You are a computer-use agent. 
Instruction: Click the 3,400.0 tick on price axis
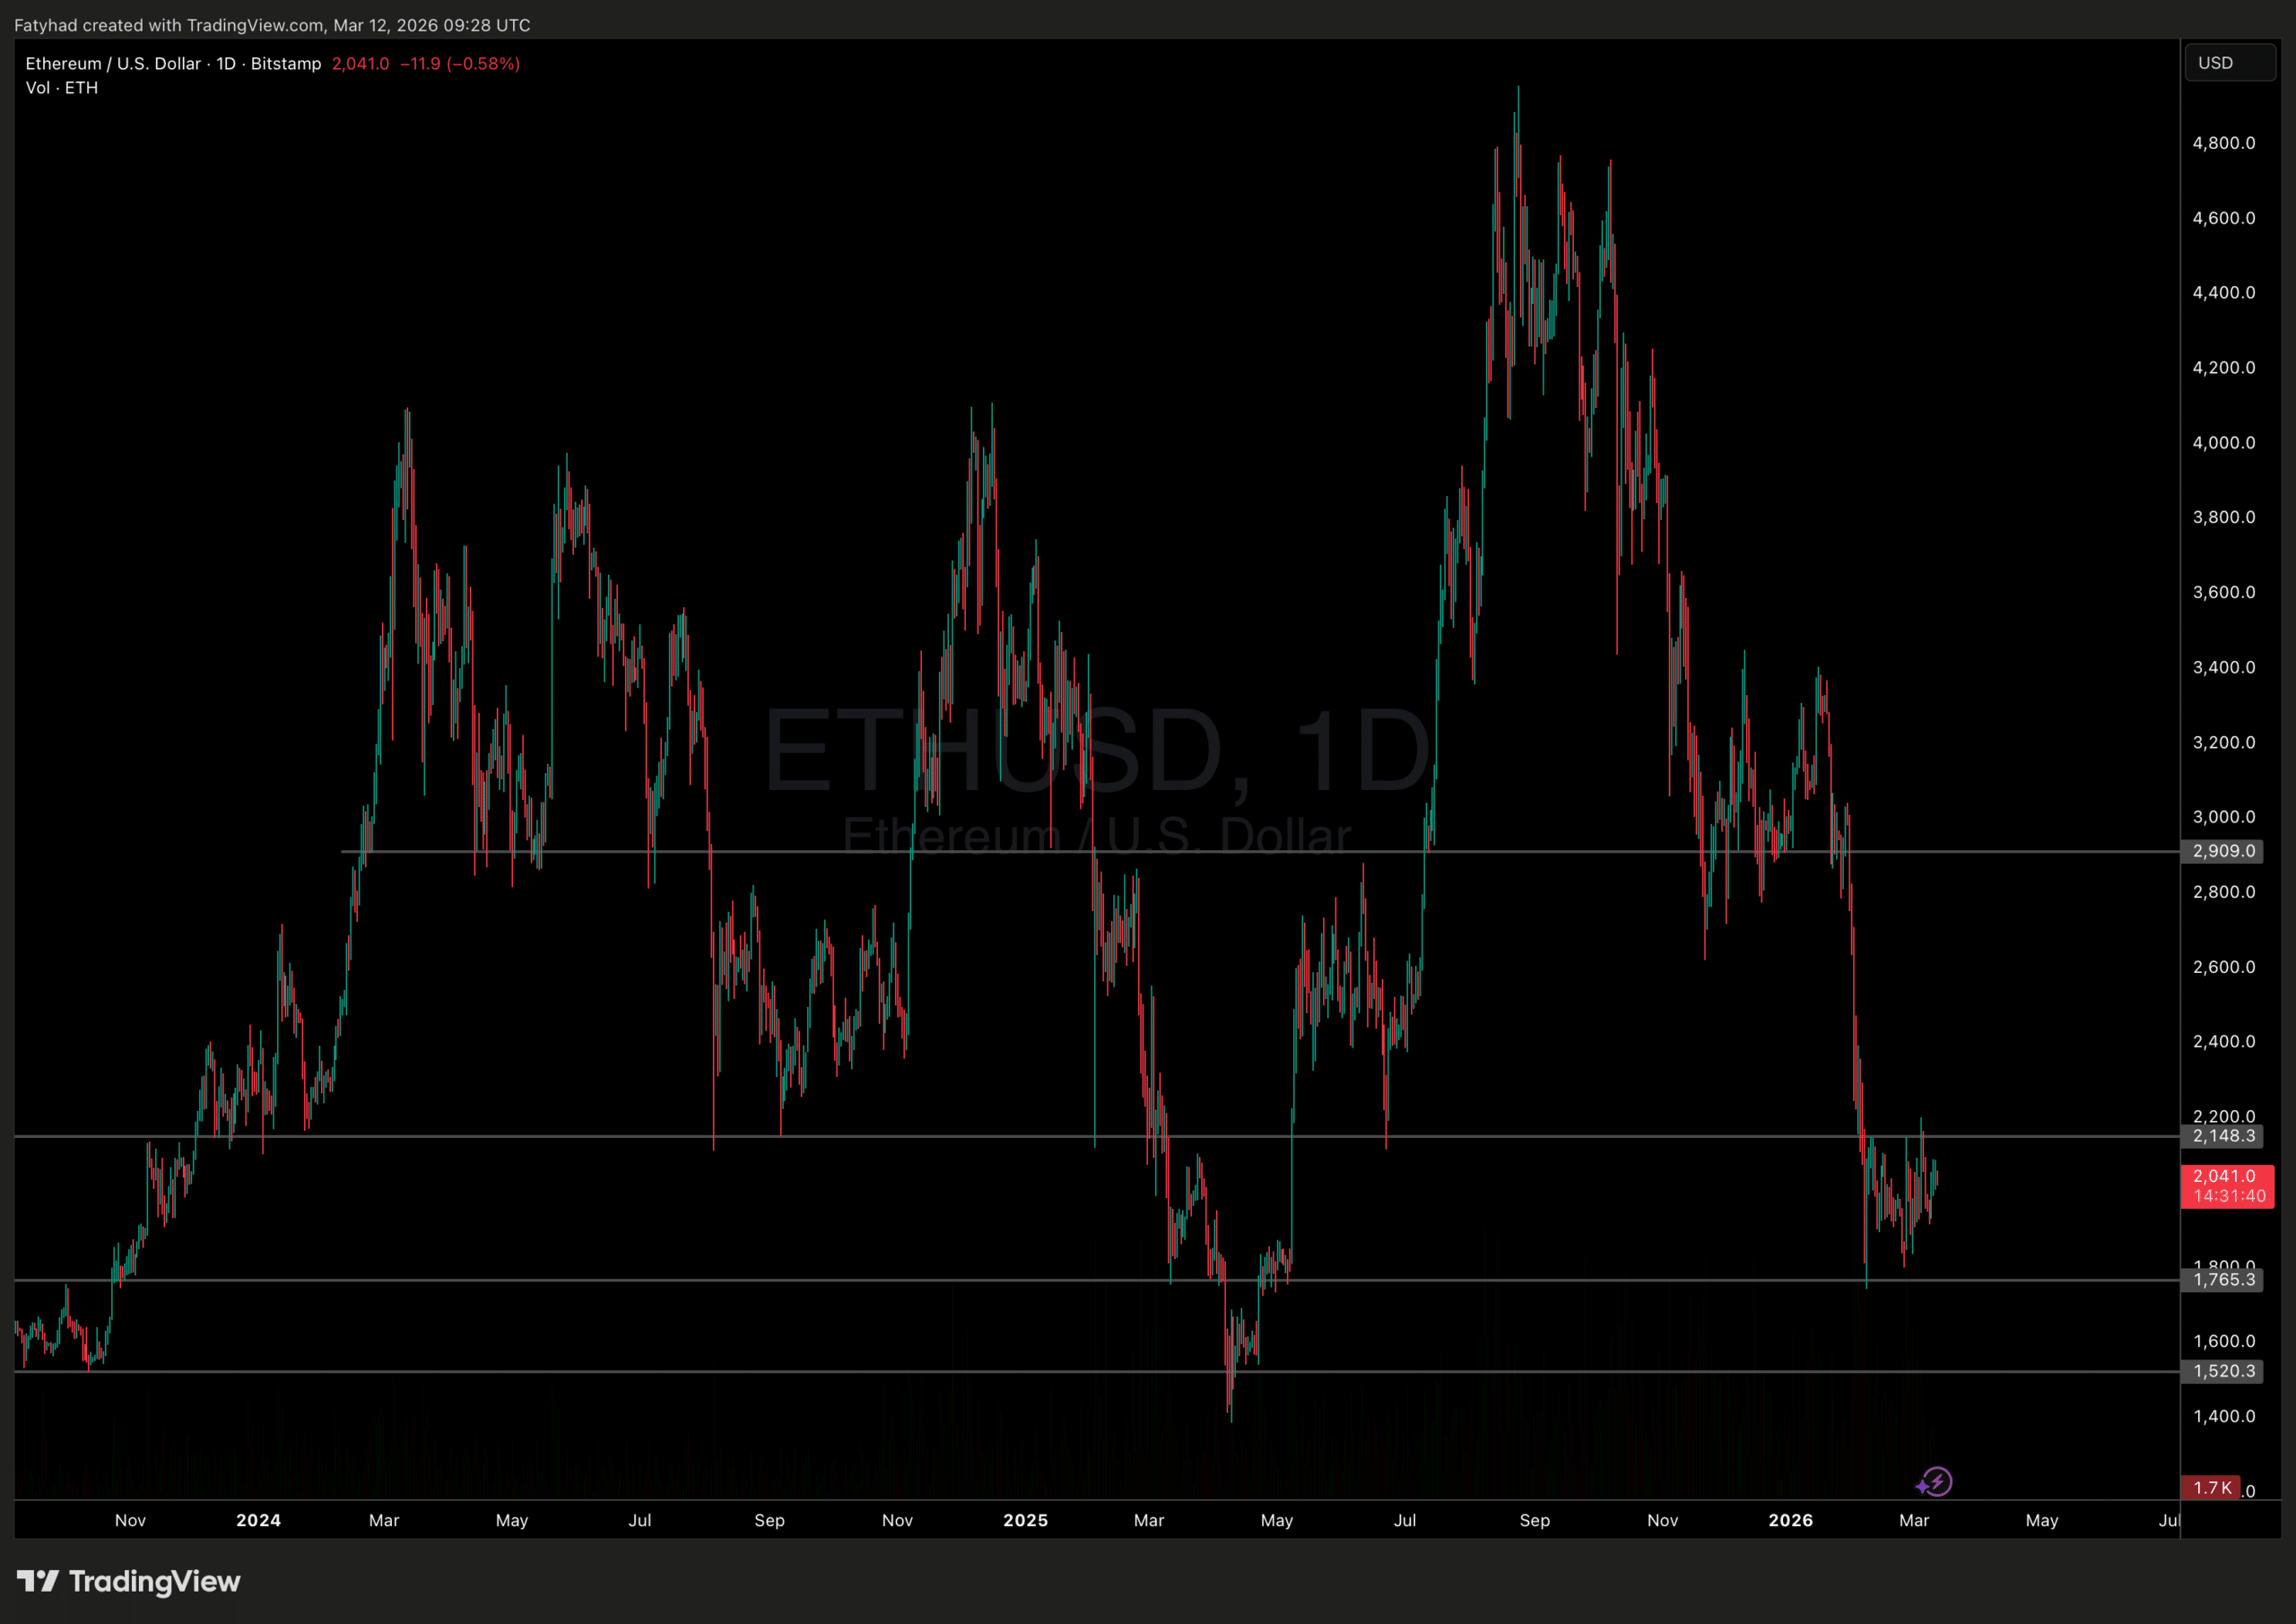(2223, 667)
